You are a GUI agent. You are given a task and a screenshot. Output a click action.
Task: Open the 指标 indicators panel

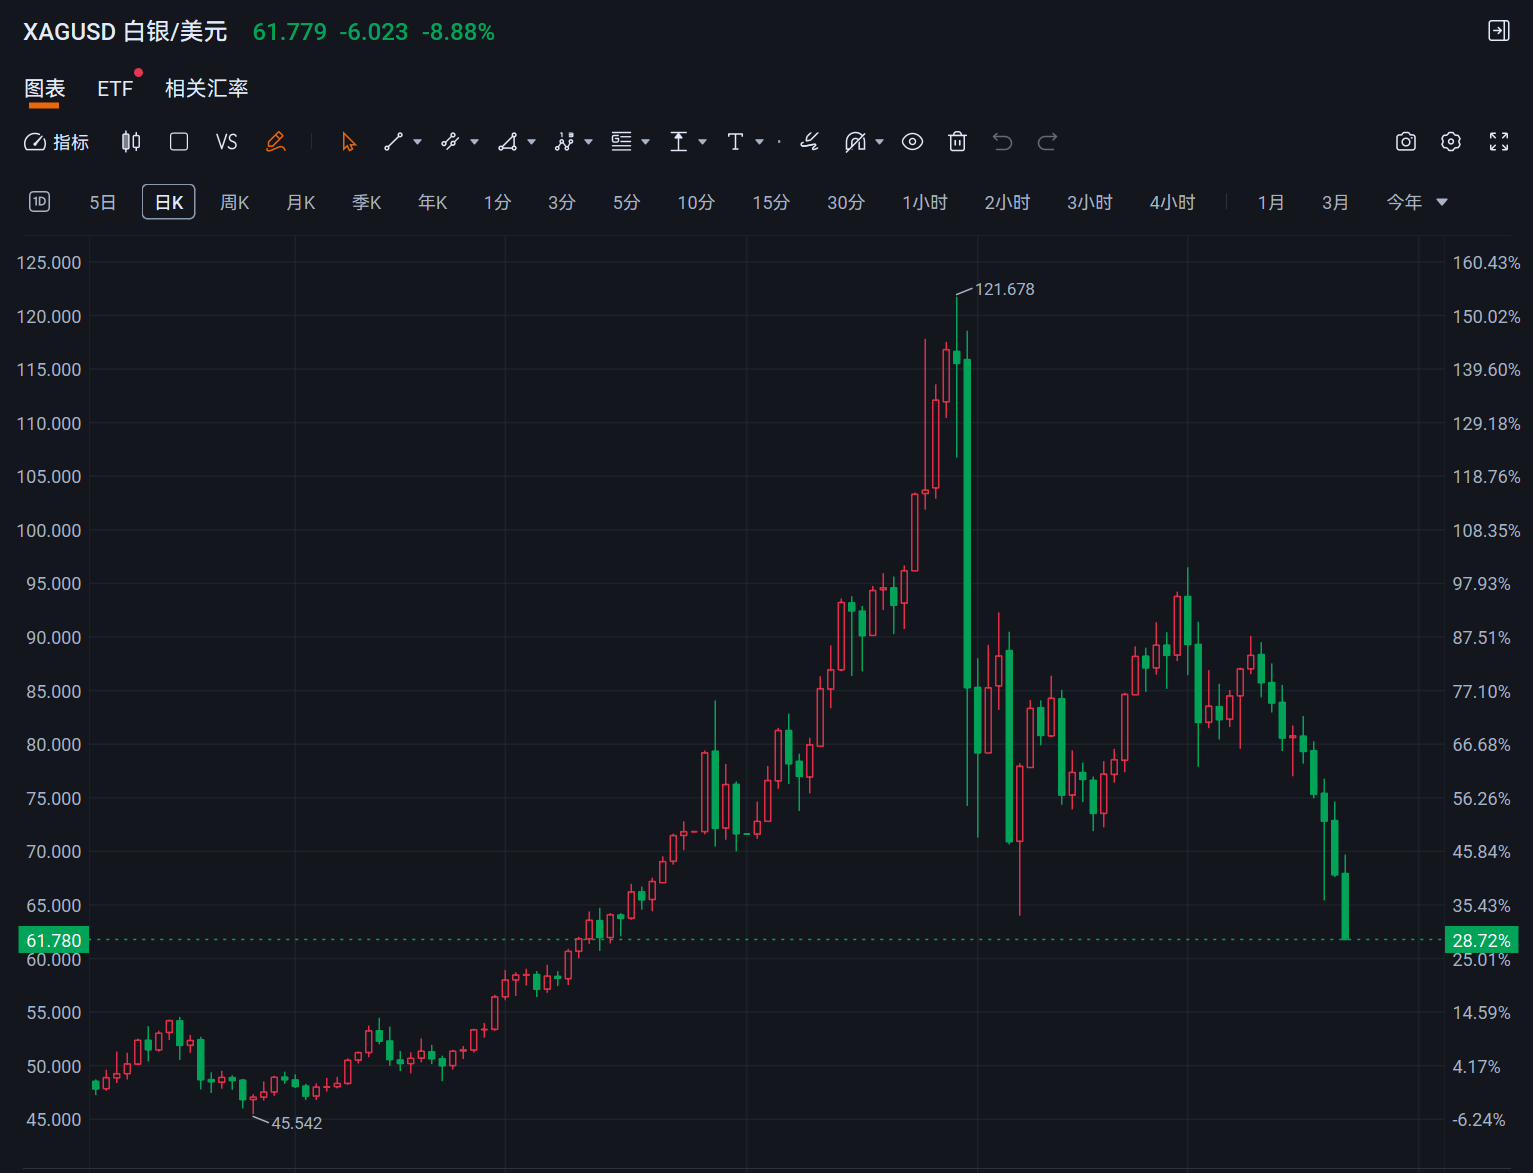click(x=57, y=142)
